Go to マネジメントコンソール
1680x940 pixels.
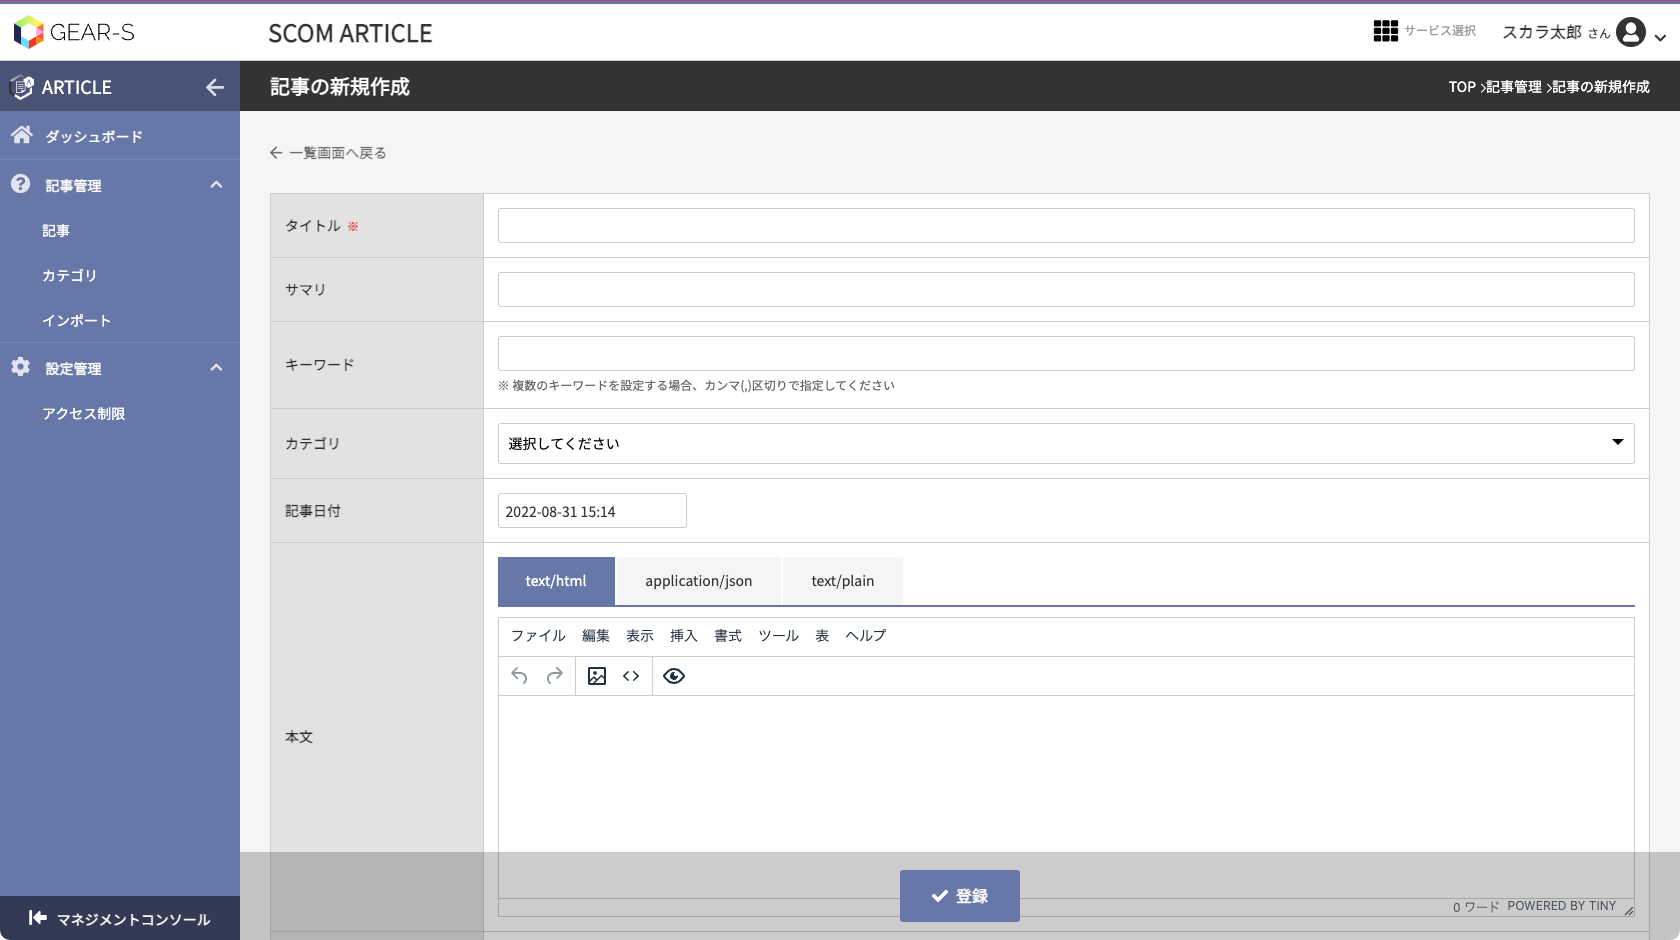(133, 919)
